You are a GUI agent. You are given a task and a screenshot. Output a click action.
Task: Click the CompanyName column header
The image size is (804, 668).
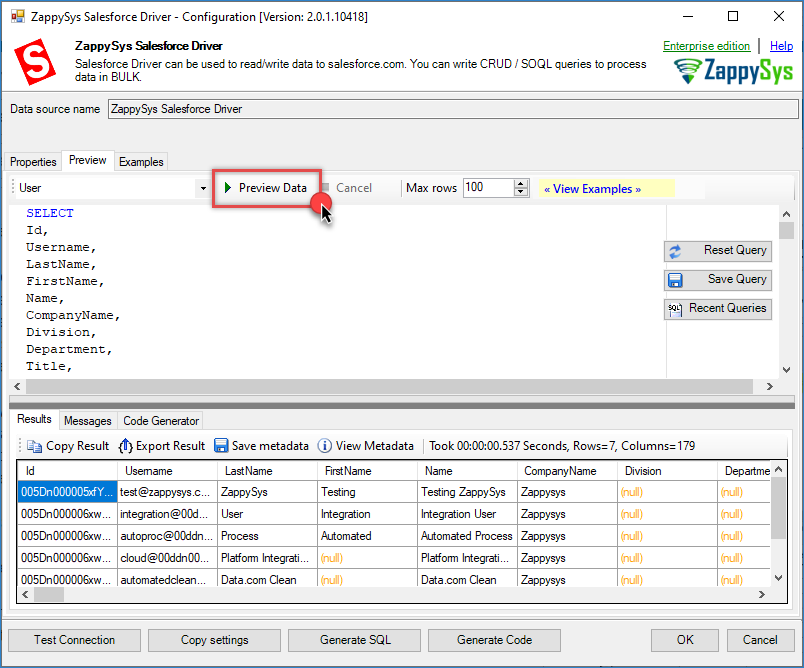(567, 471)
